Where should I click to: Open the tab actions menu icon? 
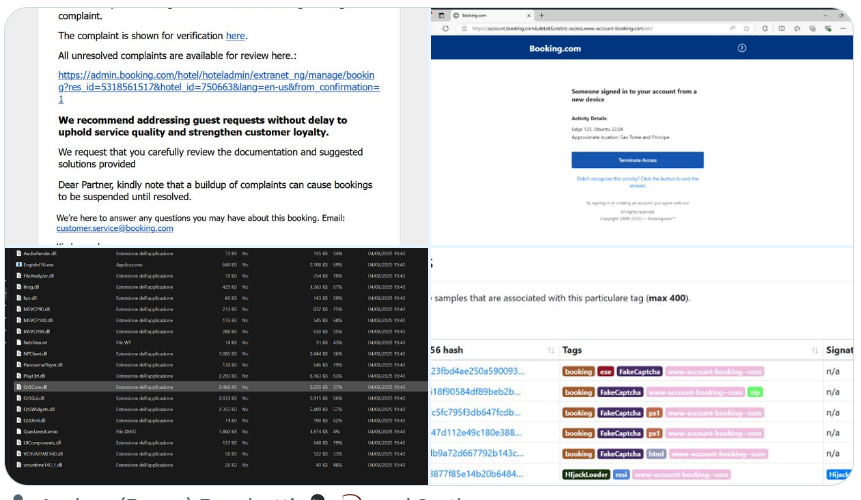click(x=441, y=15)
